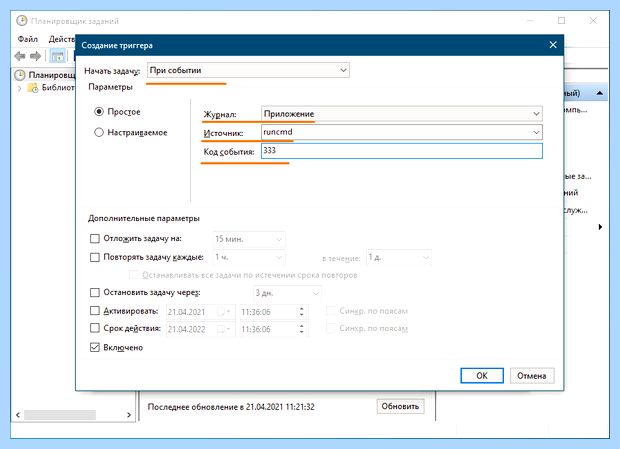The width and height of the screenshot is (620, 449).
Task: Expand the Библиотека tree node chevron
Action: (x=19, y=88)
